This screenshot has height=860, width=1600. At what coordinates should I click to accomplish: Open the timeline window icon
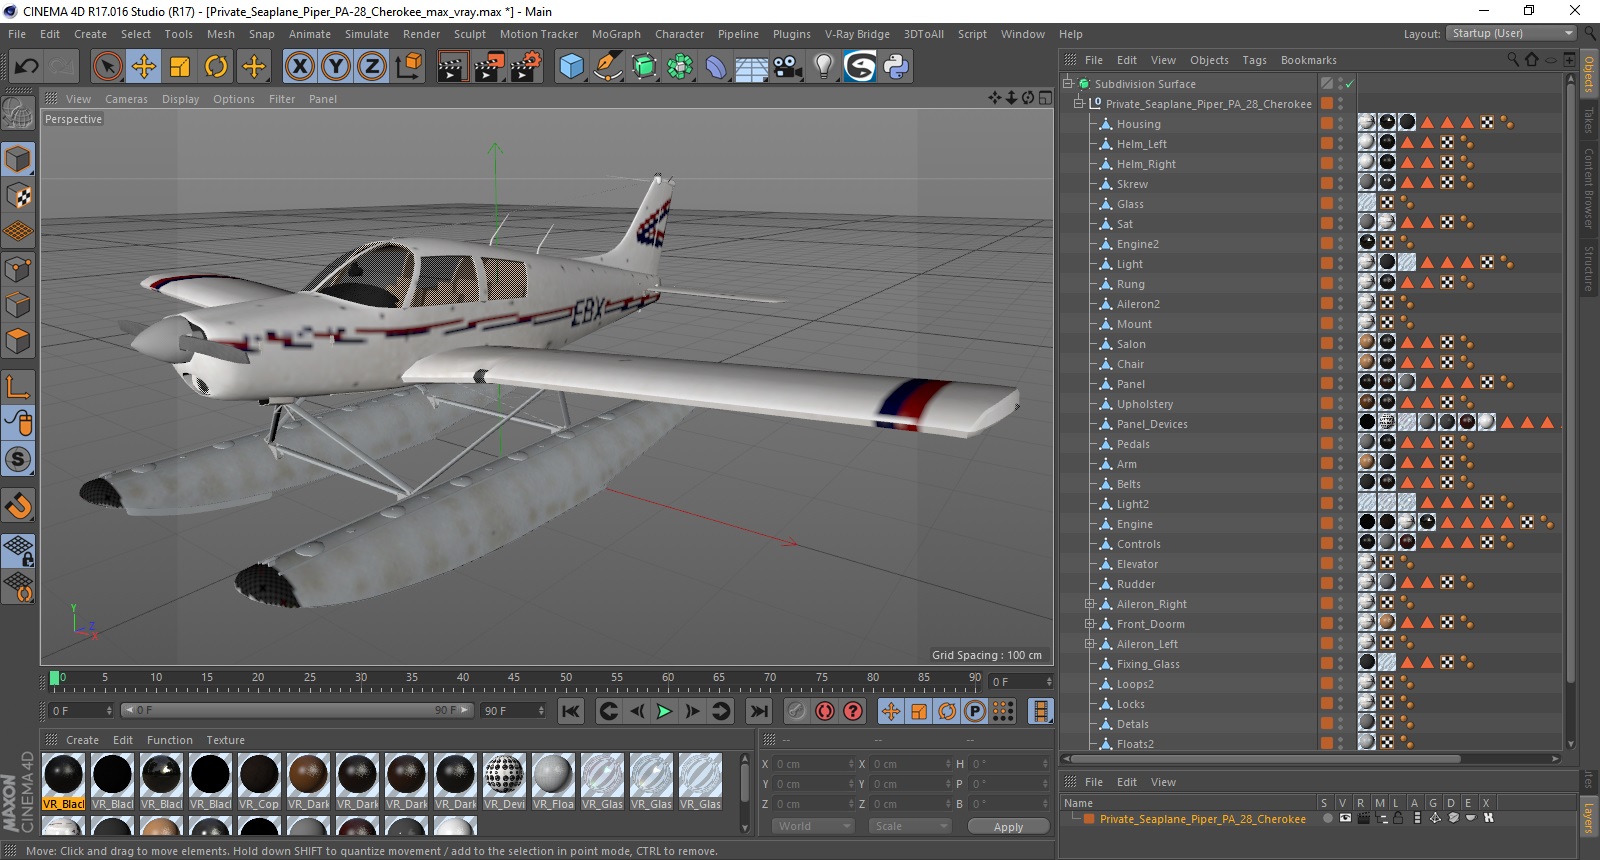point(1040,711)
